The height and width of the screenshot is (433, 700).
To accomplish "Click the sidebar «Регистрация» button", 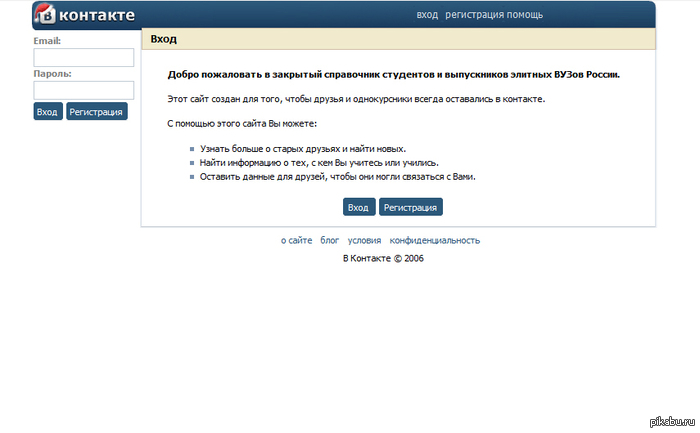I will pos(97,111).
